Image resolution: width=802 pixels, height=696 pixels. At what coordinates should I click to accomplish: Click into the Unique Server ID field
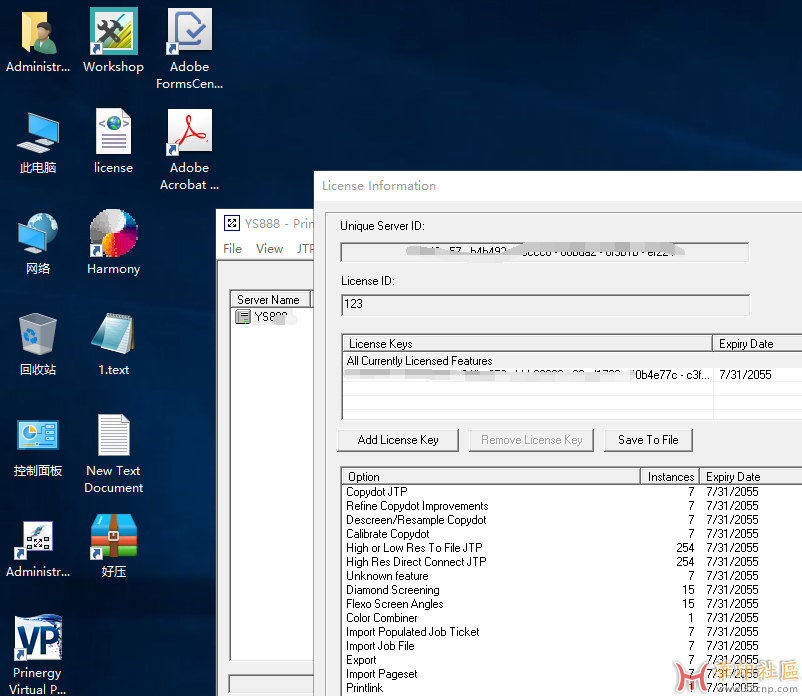pyautogui.click(x=545, y=252)
